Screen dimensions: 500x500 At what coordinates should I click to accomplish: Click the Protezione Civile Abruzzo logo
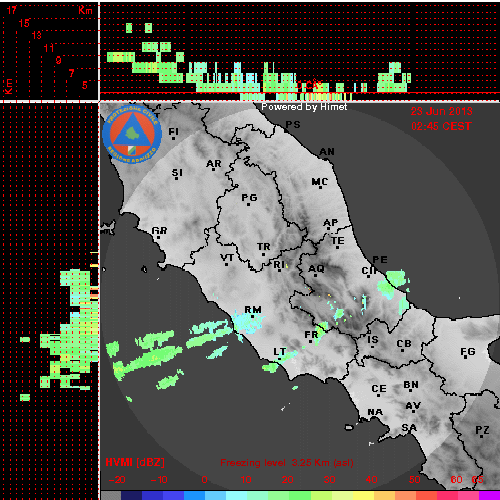[x=132, y=134]
